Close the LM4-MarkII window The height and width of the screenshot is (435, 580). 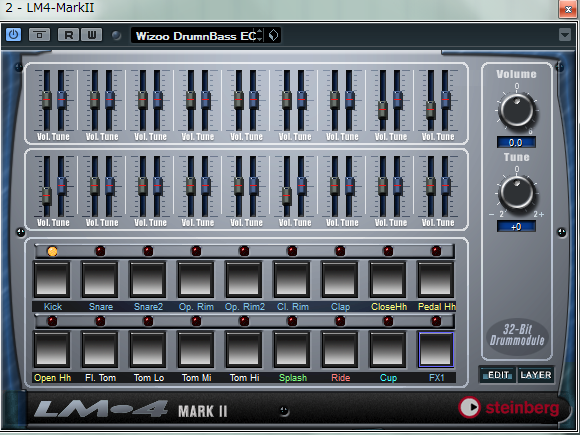click(568, 9)
